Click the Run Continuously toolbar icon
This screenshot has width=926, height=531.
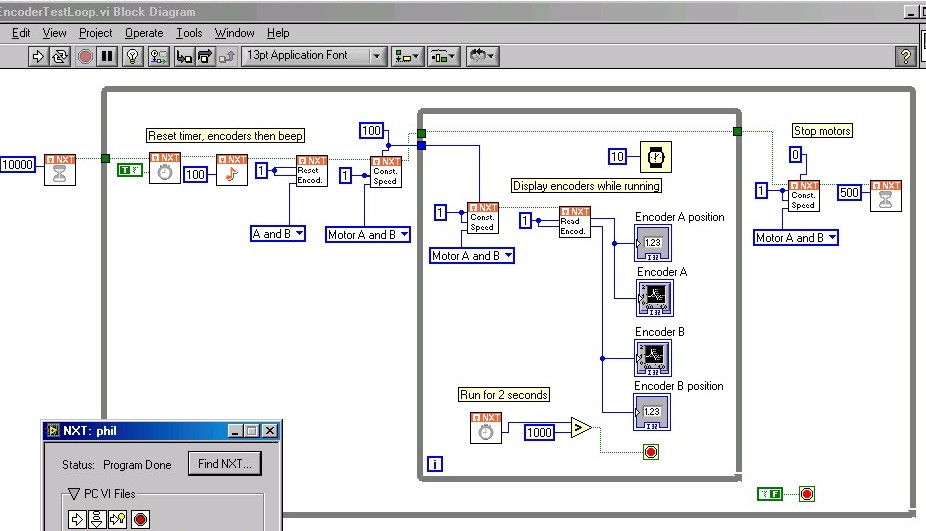(x=60, y=57)
